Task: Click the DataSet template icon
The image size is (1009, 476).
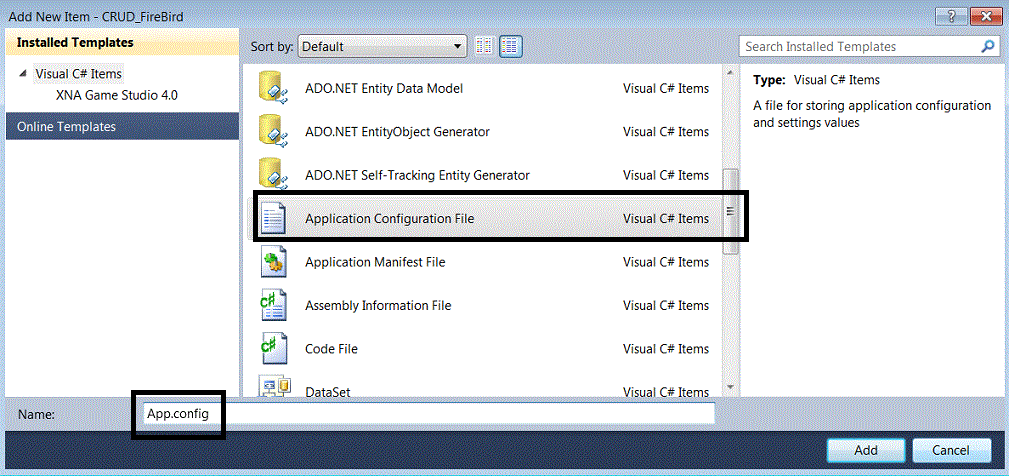Action: click(273, 386)
